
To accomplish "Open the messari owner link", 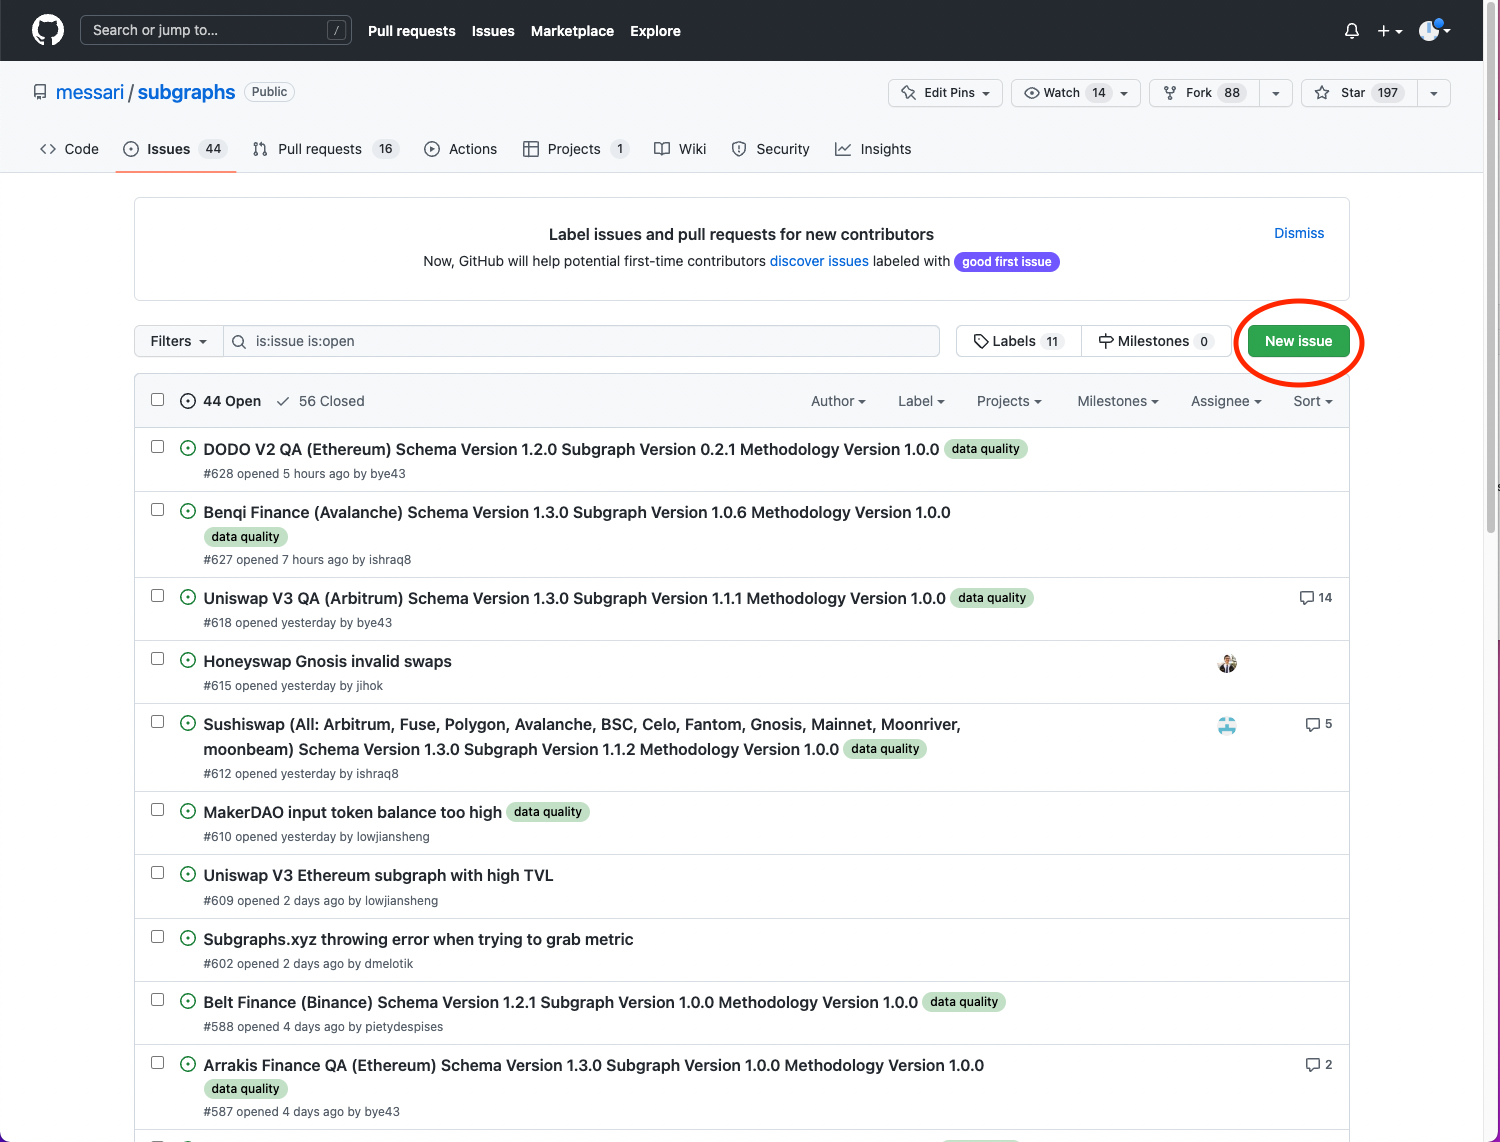I will (90, 92).
